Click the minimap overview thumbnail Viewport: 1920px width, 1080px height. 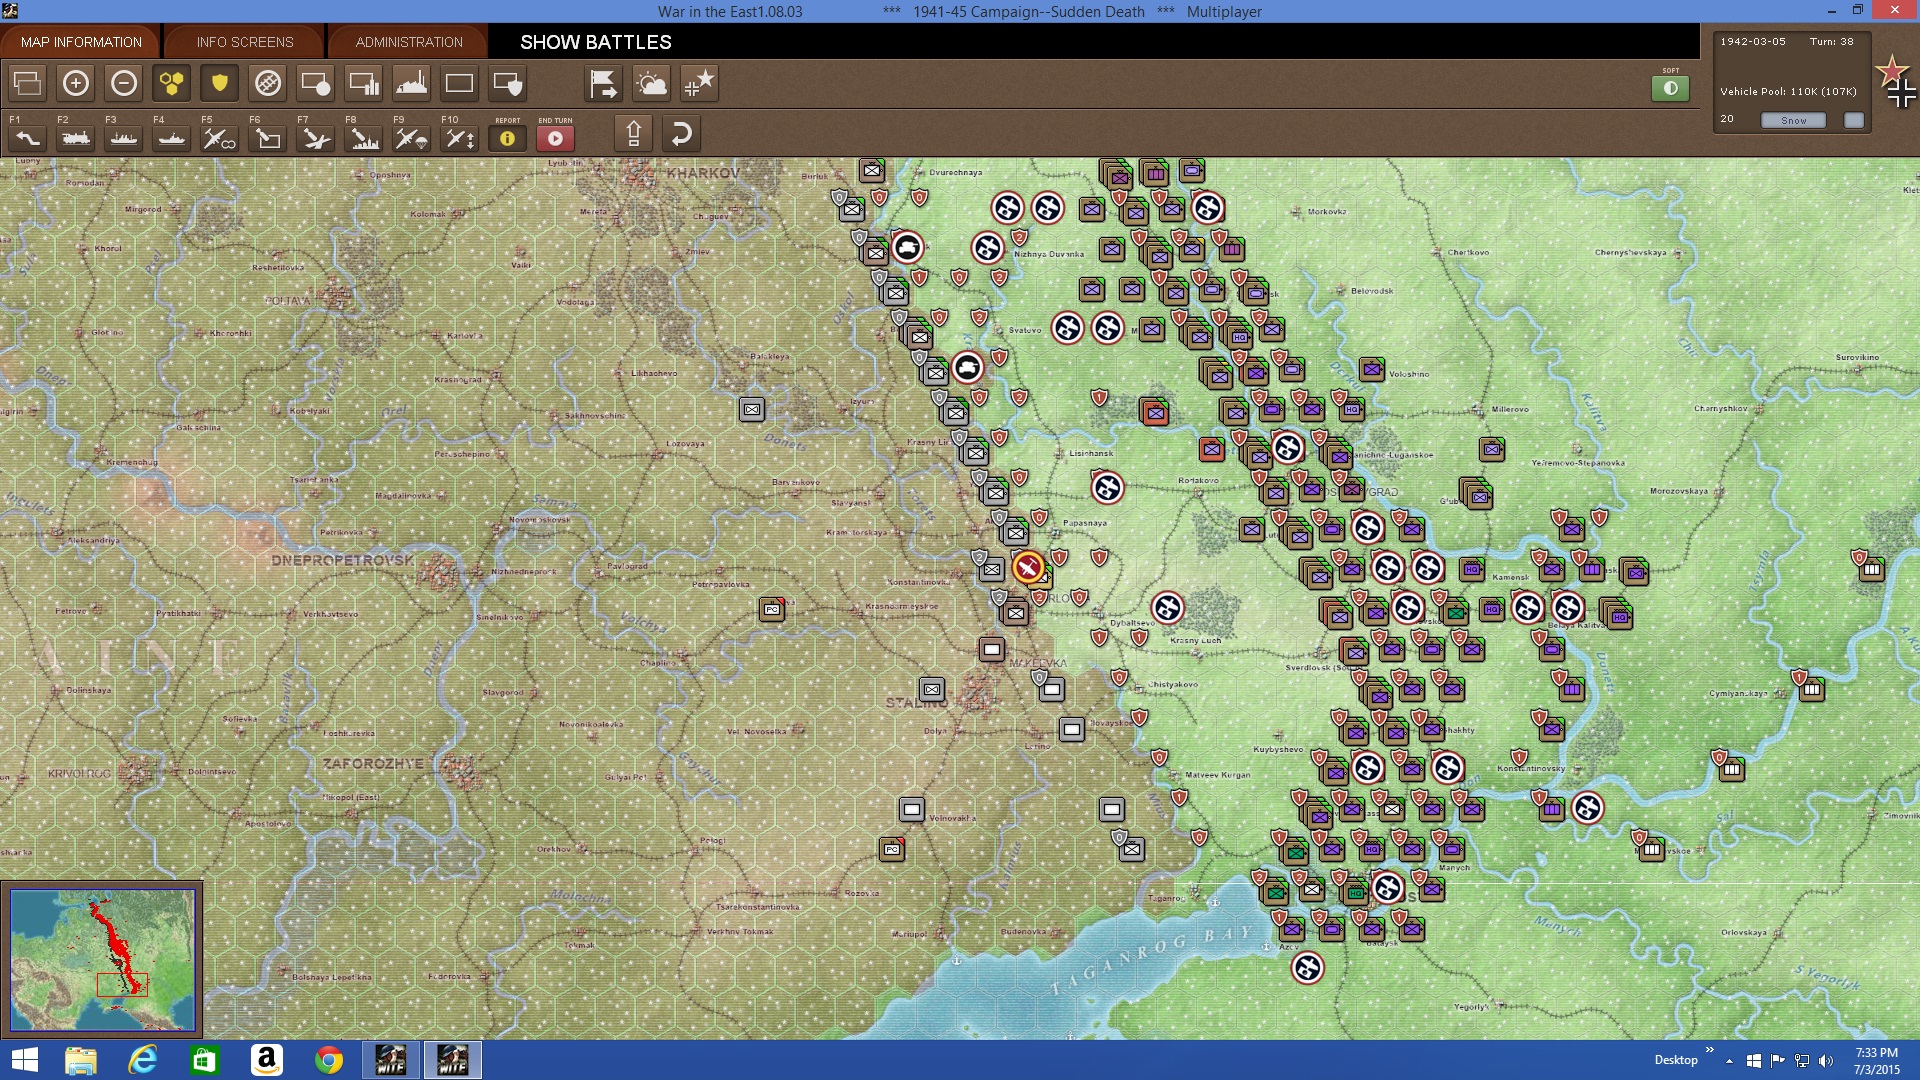coord(103,960)
